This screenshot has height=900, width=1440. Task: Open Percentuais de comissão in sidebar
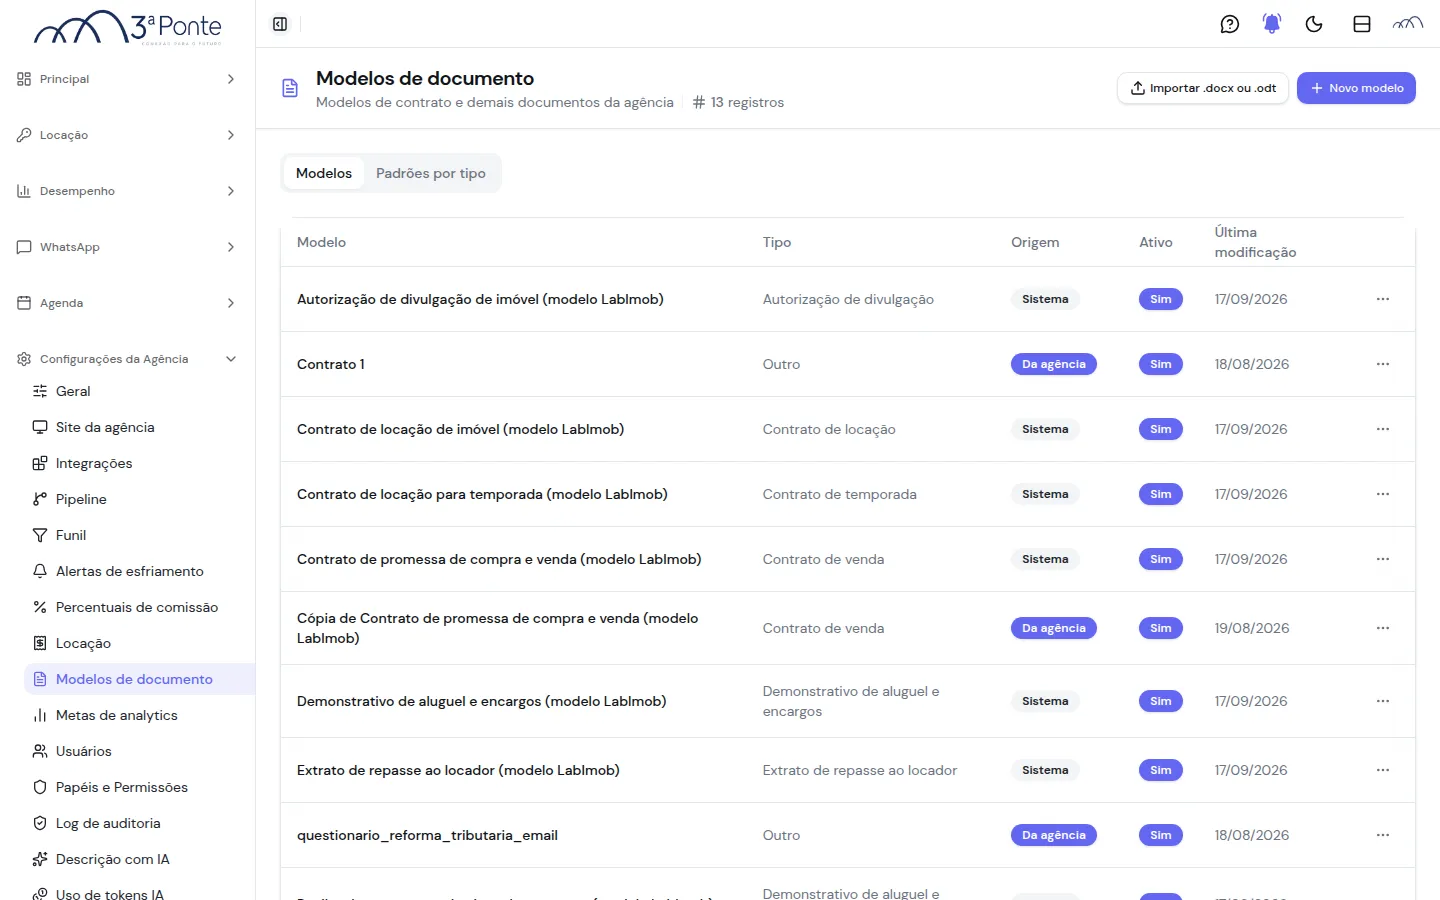point(139,607)
